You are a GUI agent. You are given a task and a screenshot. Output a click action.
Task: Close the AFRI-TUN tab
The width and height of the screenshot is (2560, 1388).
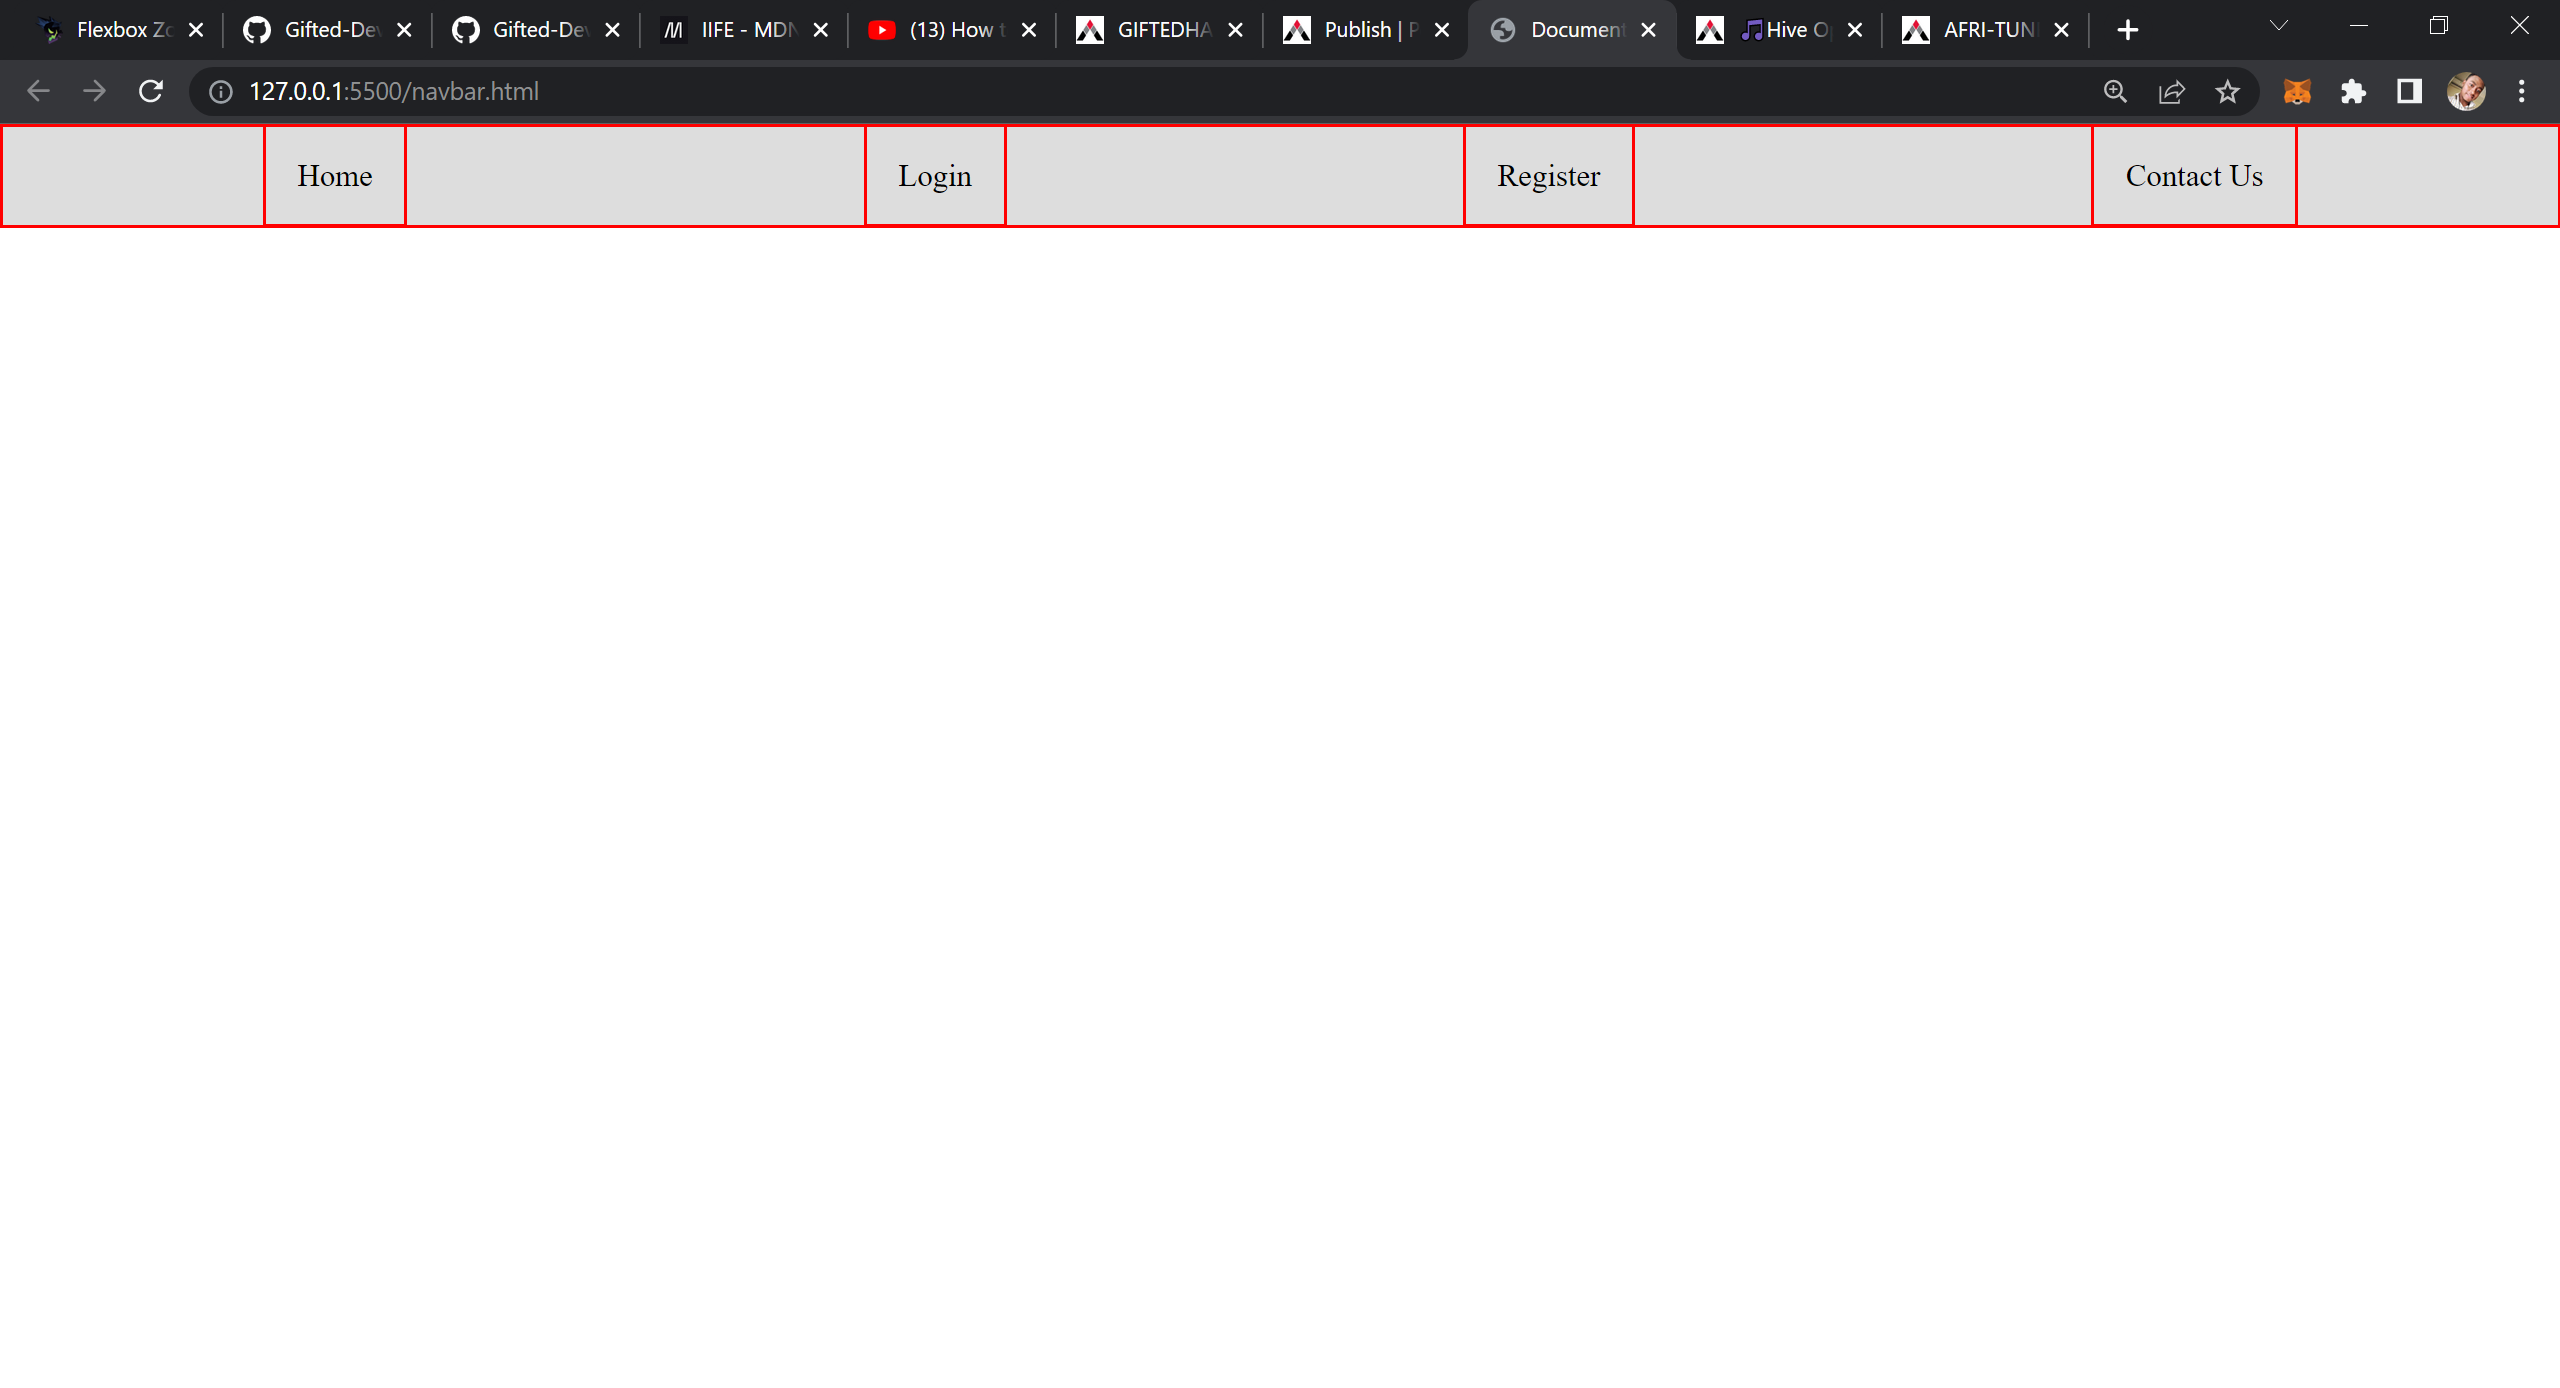(x=2061, y=30)
